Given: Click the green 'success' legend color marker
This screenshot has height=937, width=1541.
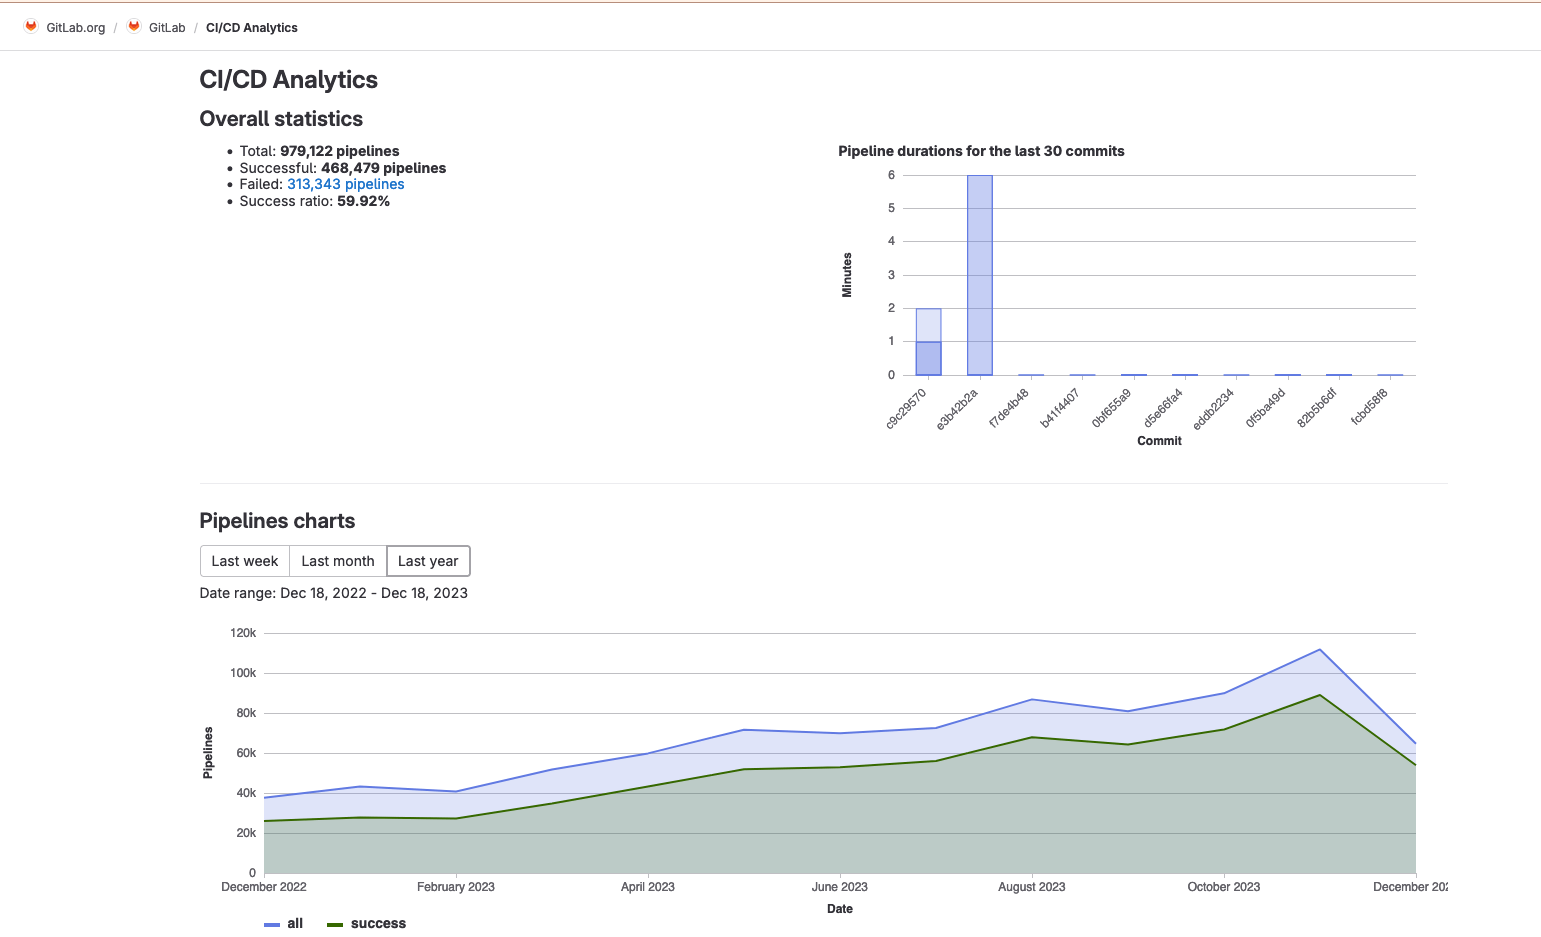Looking at the screenshot, I should point(335,925).
